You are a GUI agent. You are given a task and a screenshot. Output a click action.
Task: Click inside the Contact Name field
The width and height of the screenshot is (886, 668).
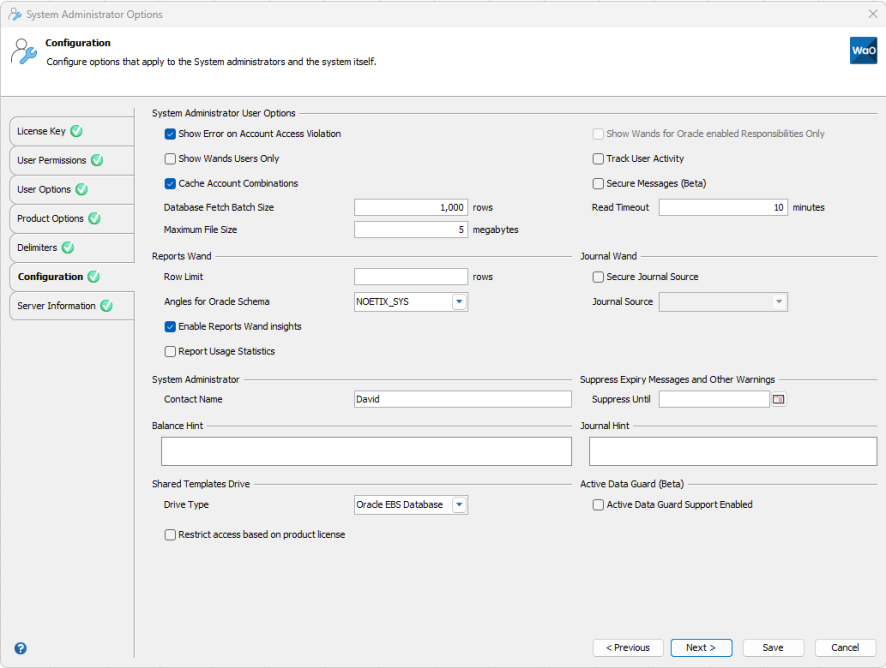coord(462,398)
